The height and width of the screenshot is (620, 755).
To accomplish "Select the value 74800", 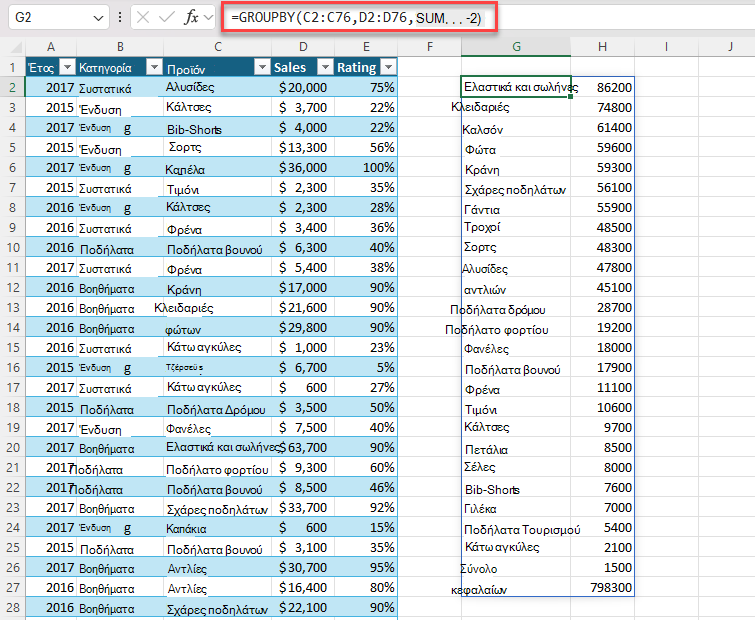I will pyautogui.click(x=602, y=107).
